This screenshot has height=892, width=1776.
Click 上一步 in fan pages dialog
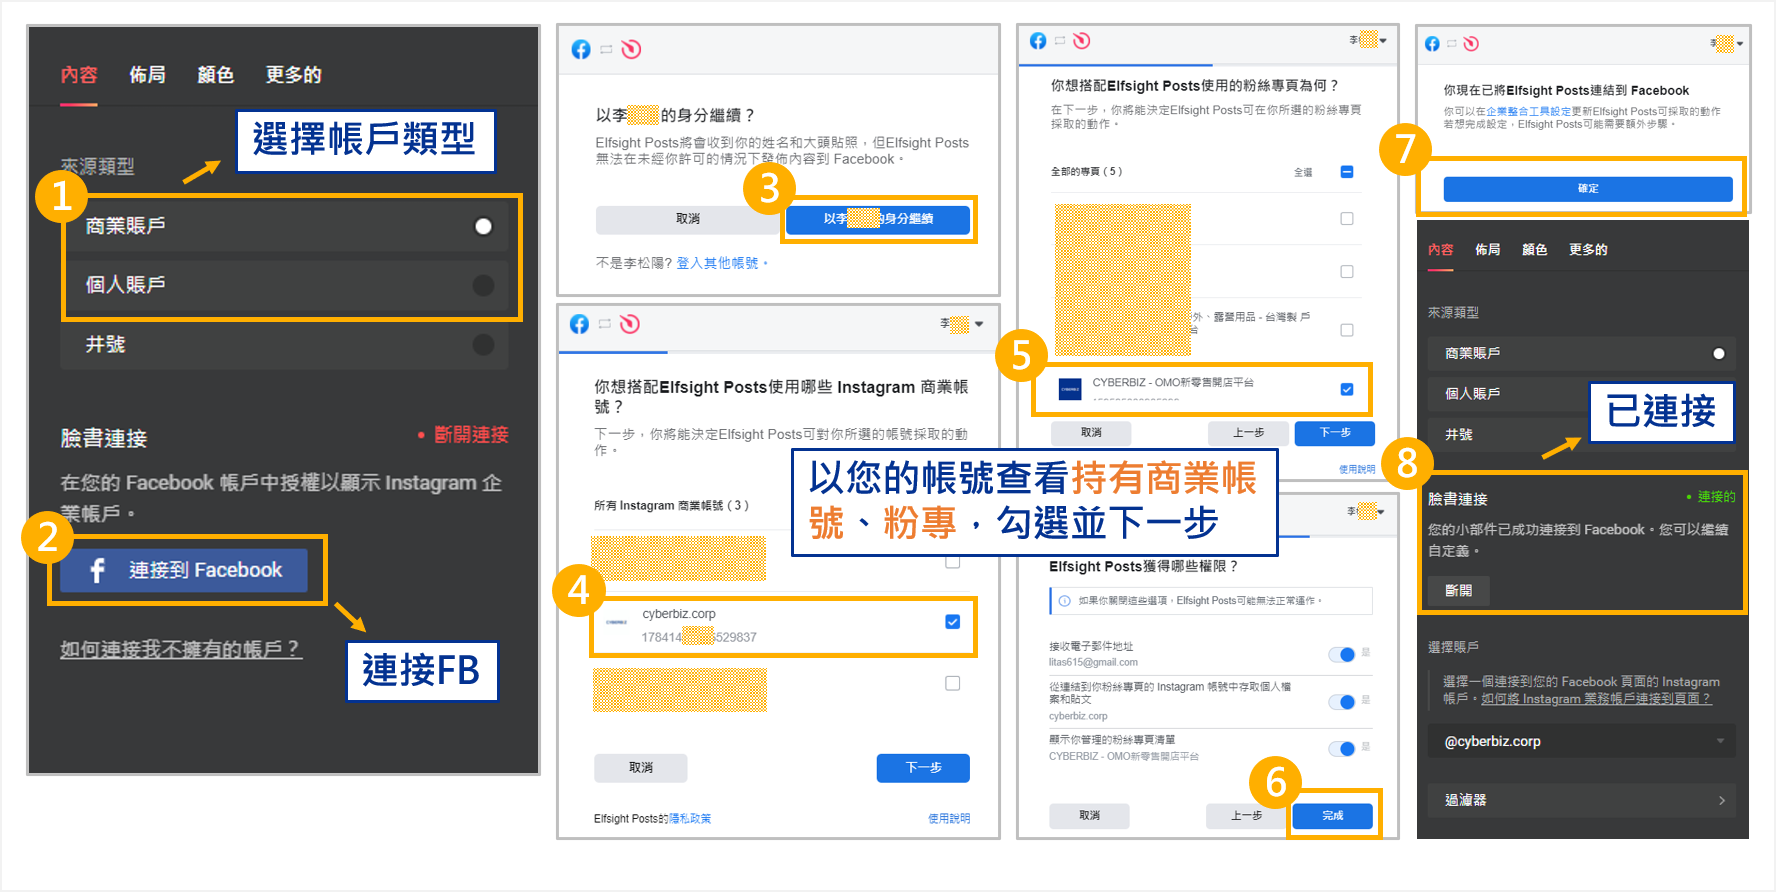tap(1248, 433)
